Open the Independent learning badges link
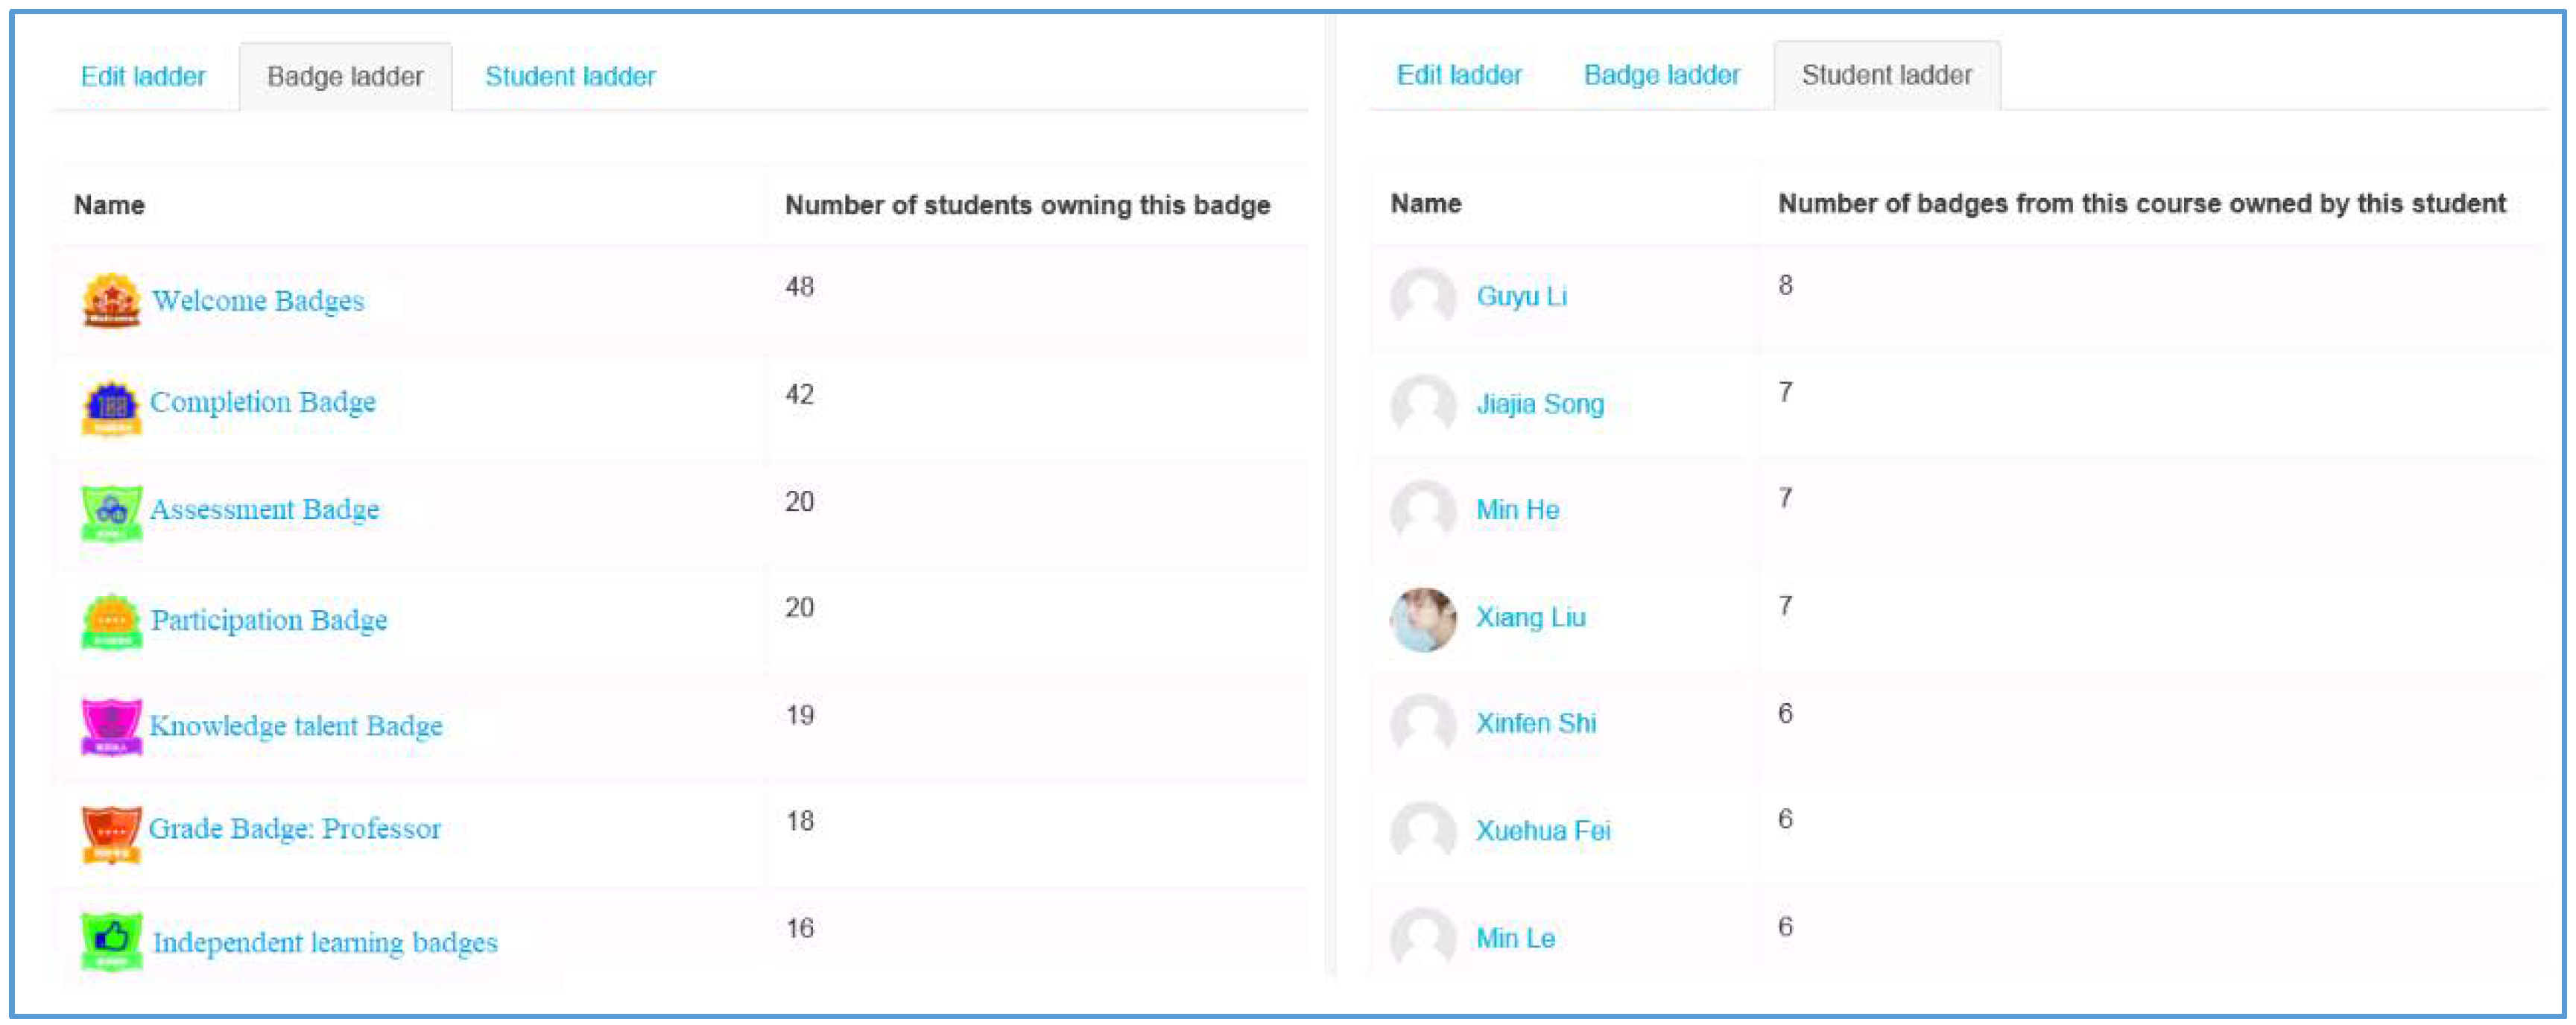The height and width of the screenshot is (1025, 2576). pyautogui.click(x=325, y=942)
